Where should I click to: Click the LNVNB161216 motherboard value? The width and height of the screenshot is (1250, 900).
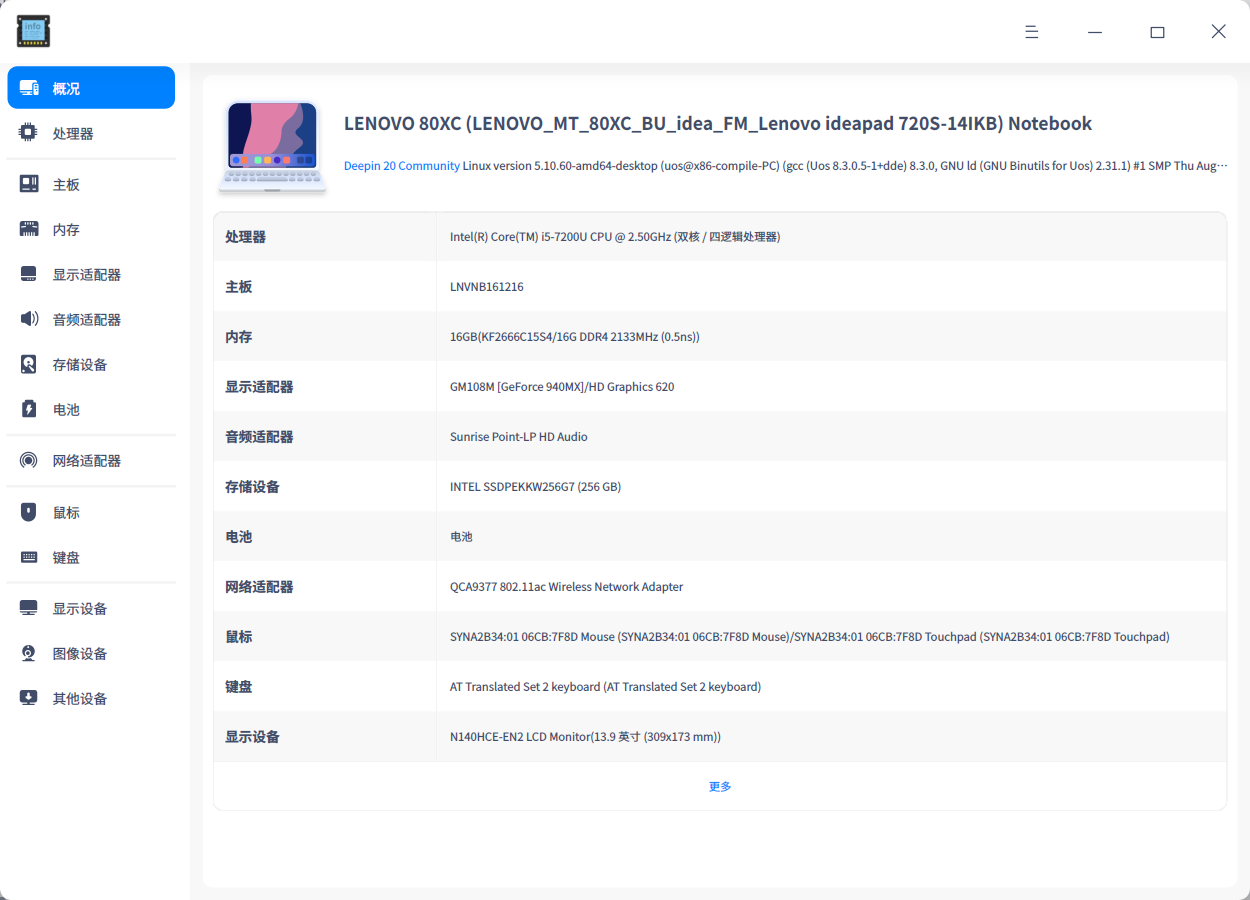pyautogui.click(x=487, y=286)
